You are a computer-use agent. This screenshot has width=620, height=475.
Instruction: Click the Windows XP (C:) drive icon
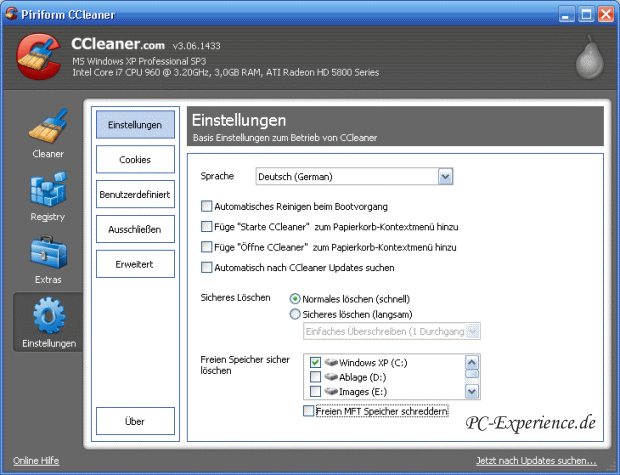331,361
